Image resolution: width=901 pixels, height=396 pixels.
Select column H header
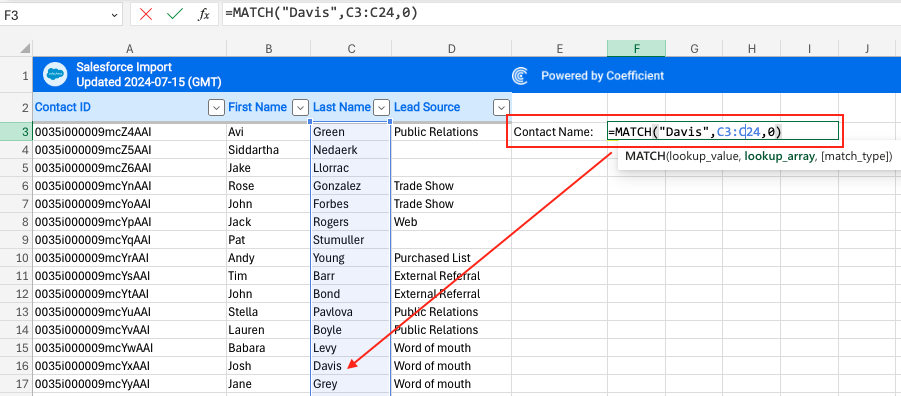[x=752, y=49]
